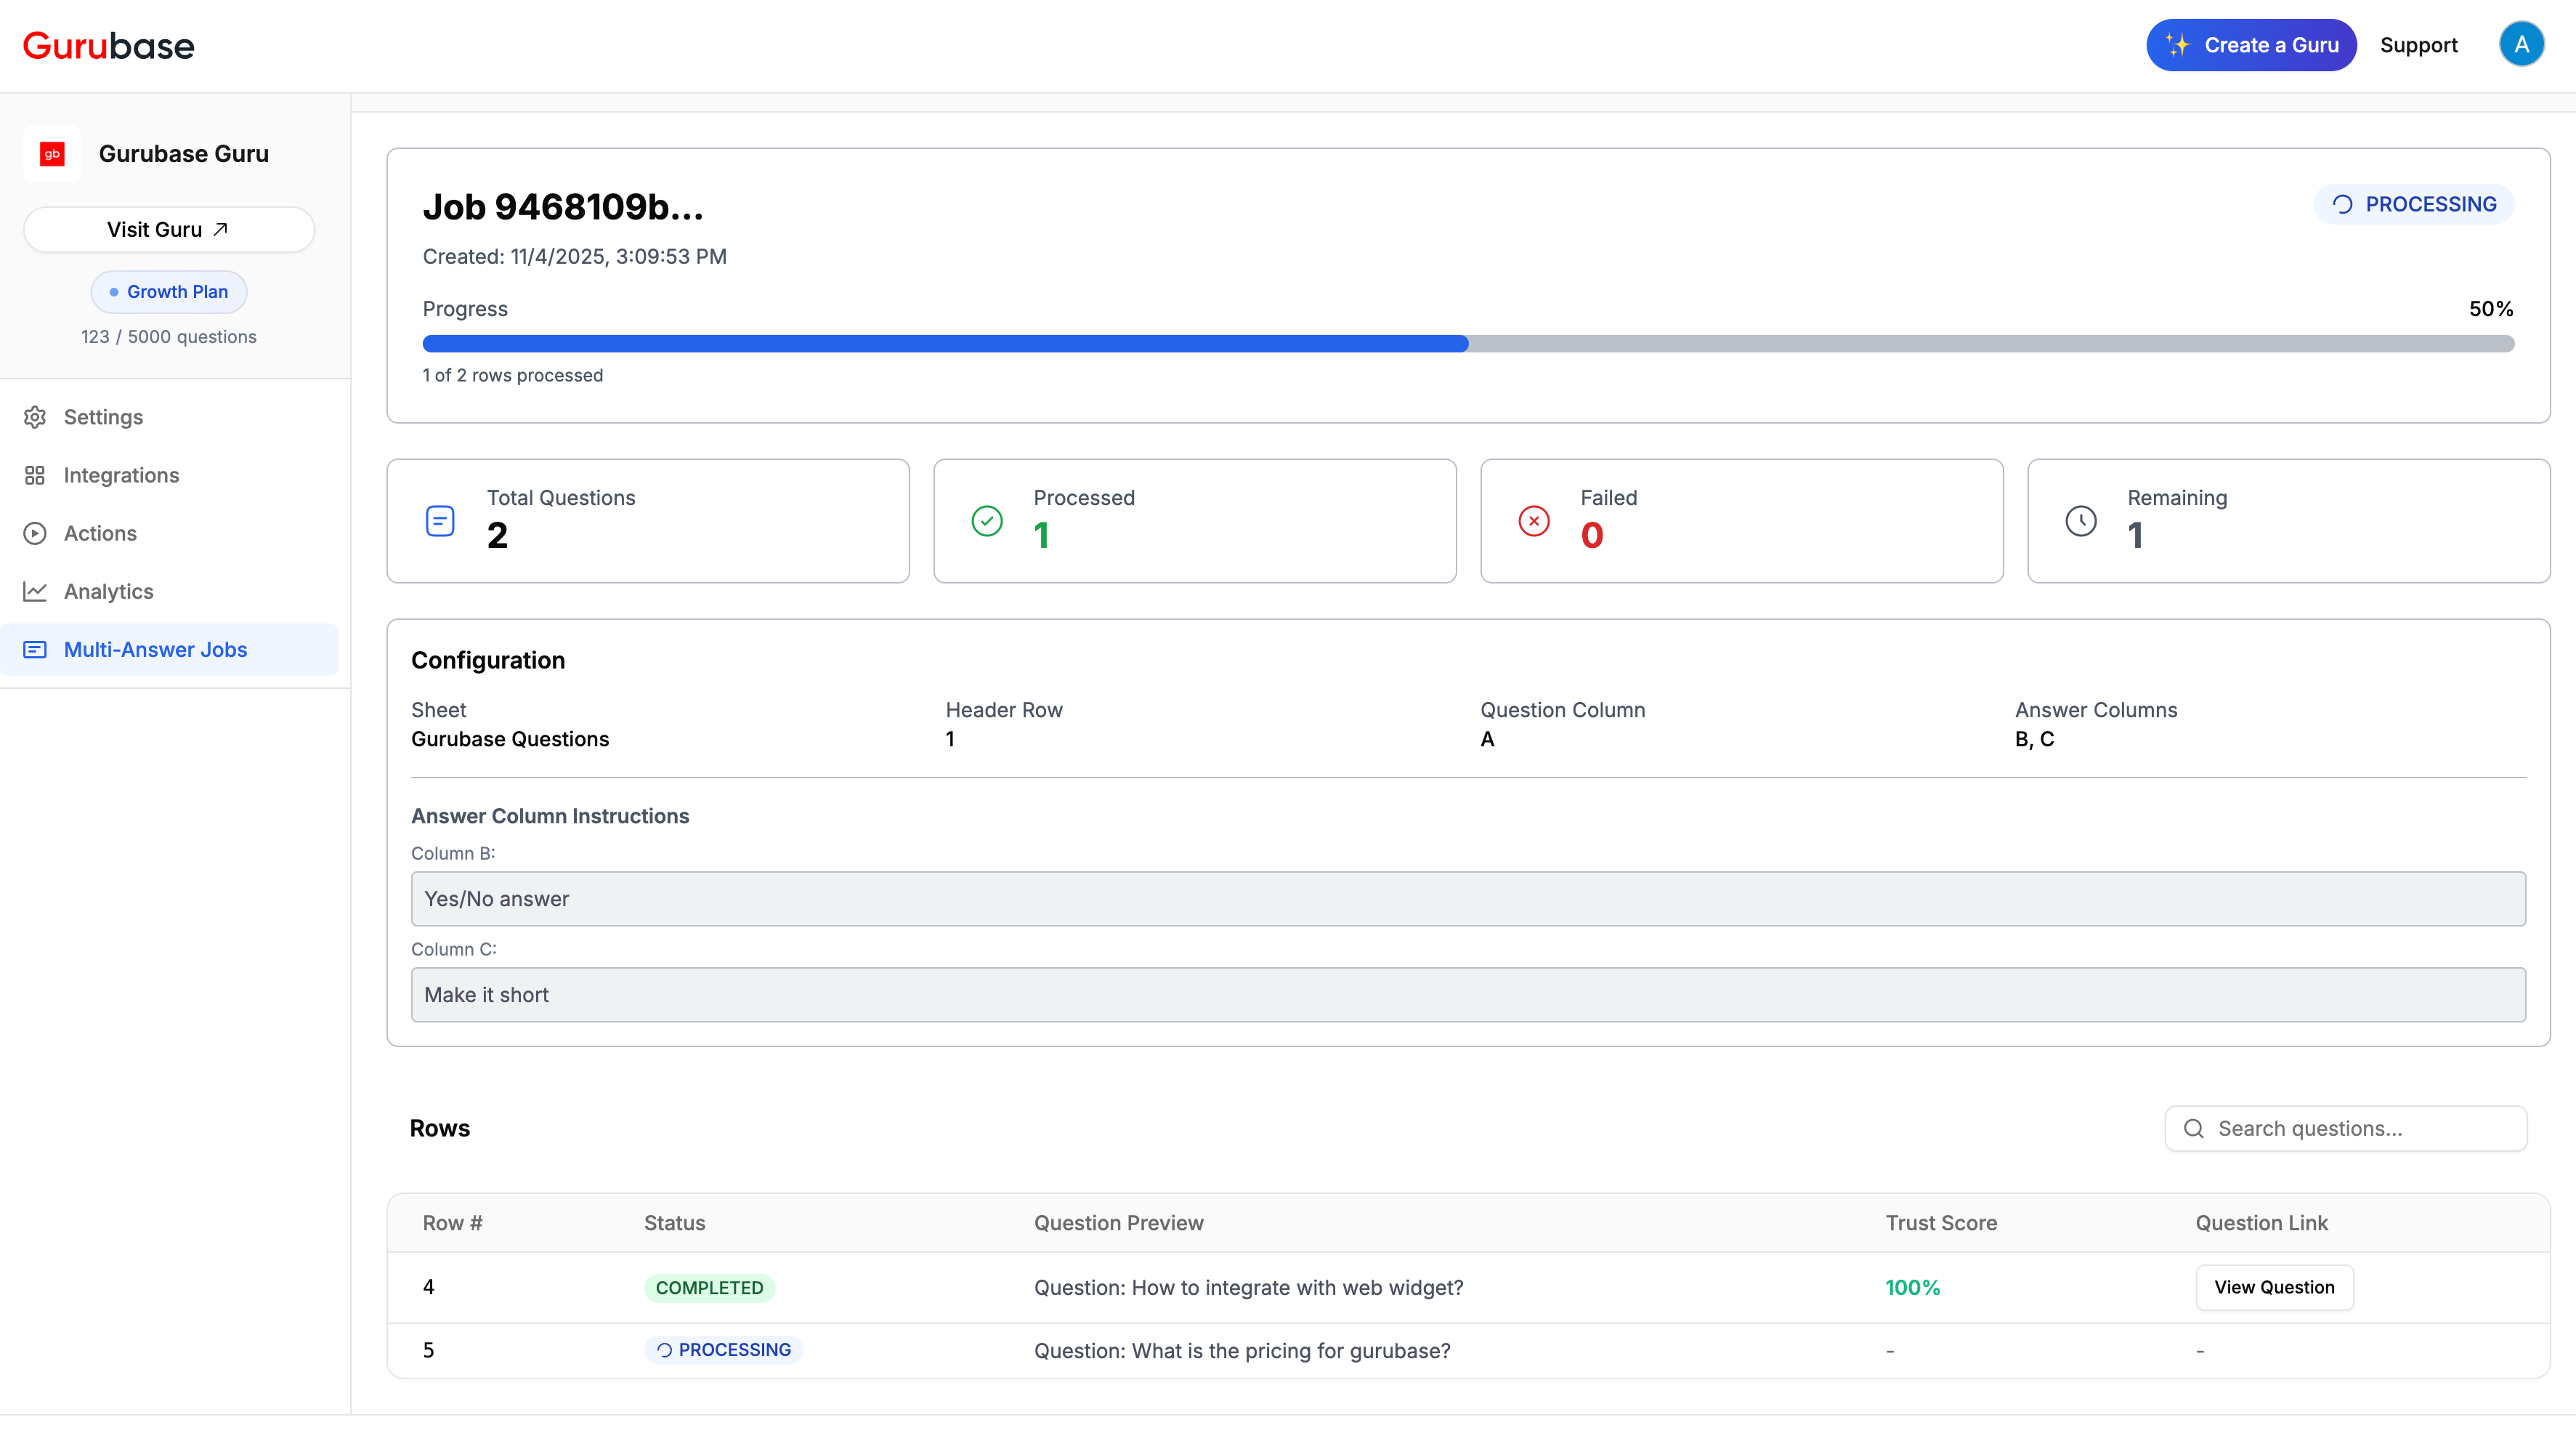Click the user avatar 'A' icon

[x=2521, y=45]
